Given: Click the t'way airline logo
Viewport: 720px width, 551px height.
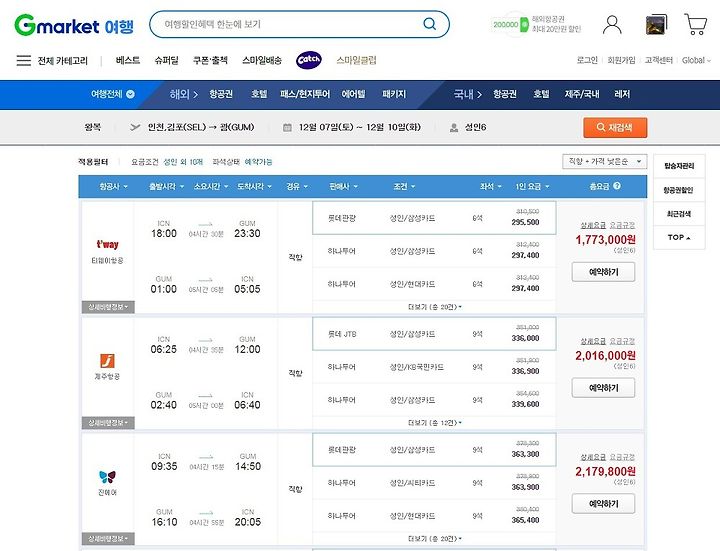Looking at the screenshot, I should pyautogui.click(x=107, y=244).
